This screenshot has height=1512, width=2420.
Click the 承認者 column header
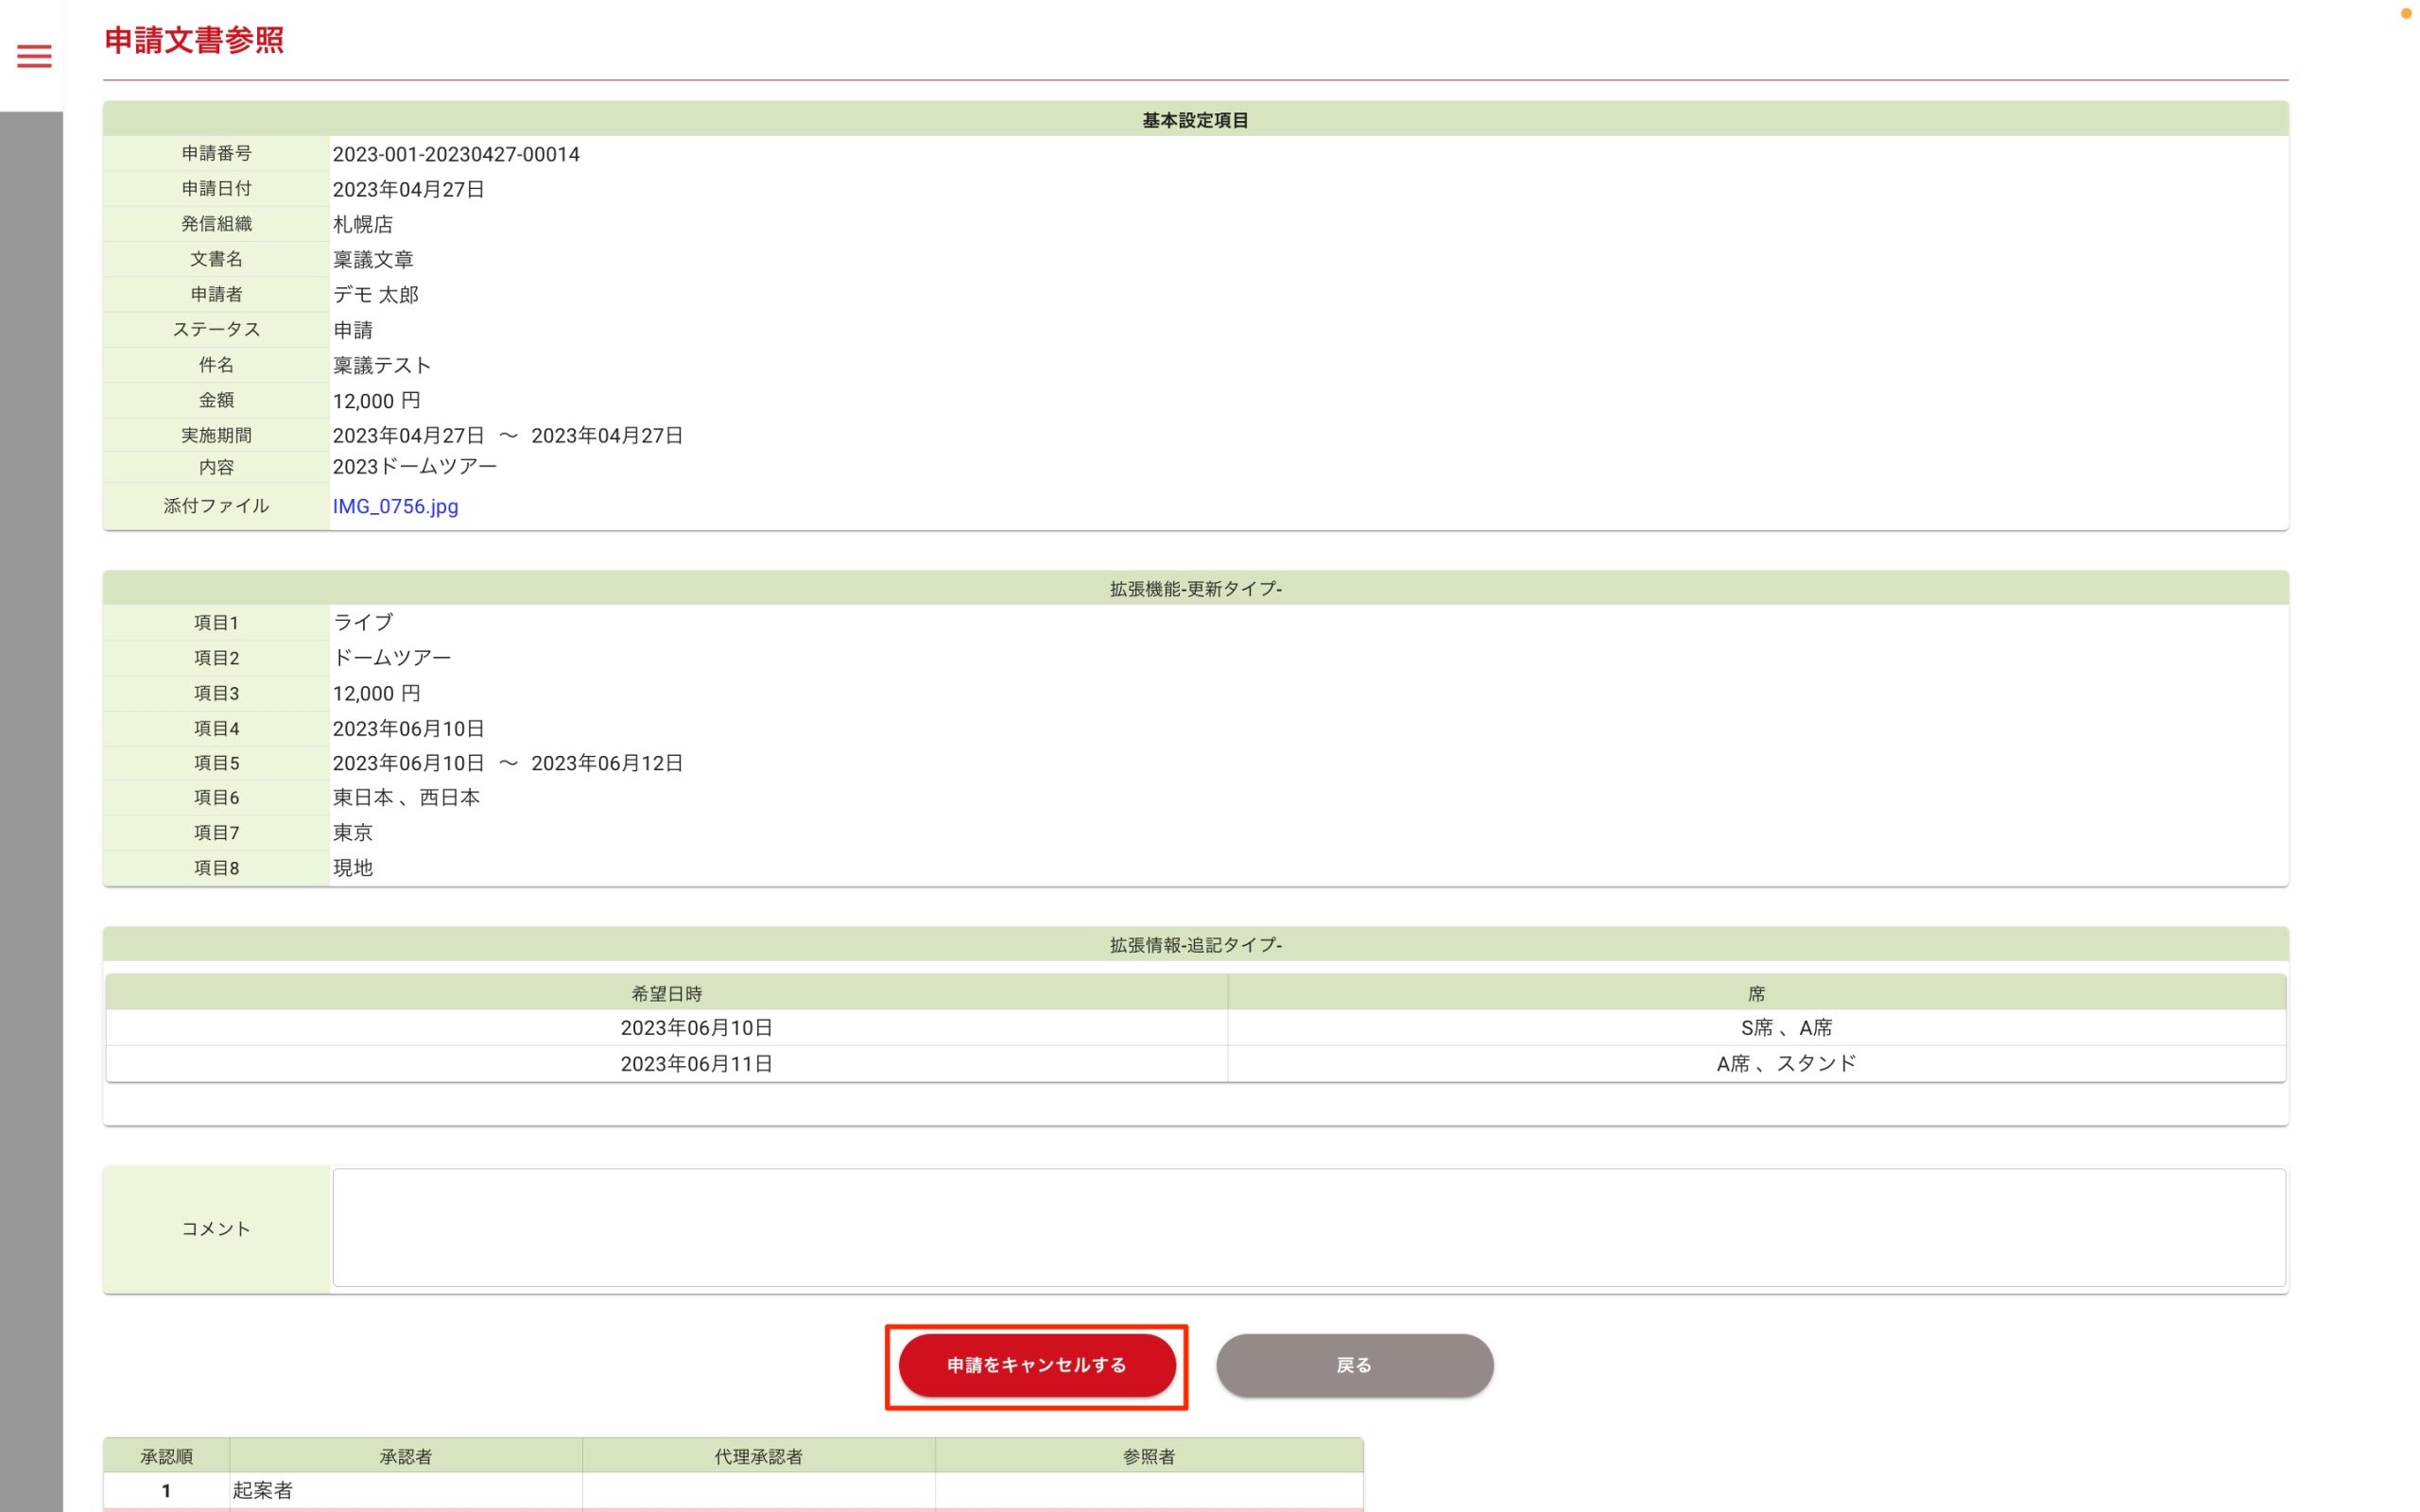(405, 1456)
